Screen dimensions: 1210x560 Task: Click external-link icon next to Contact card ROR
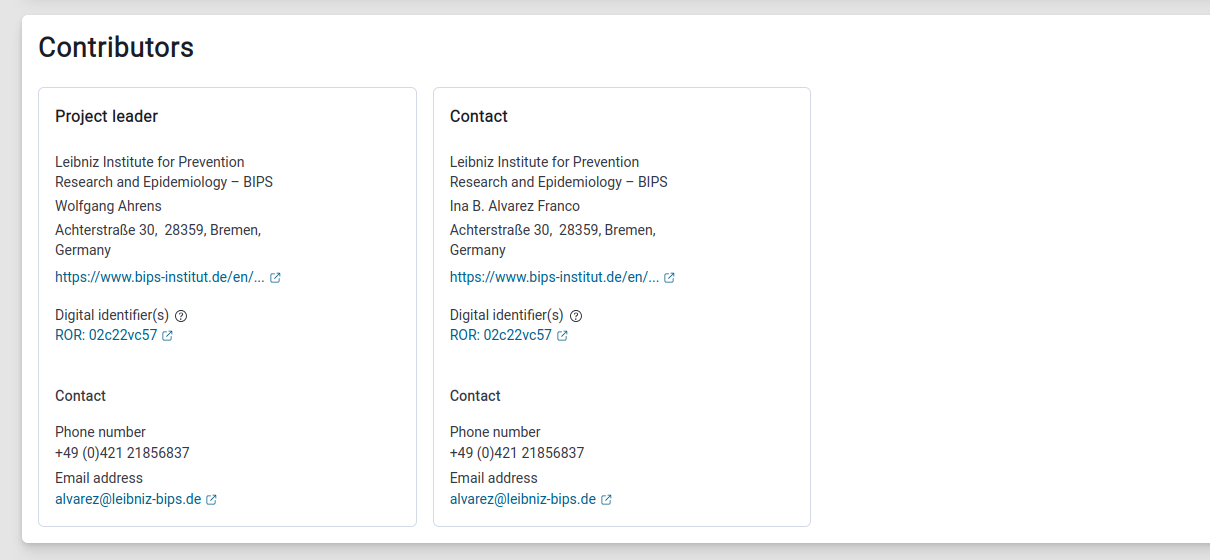click(562, 336)
